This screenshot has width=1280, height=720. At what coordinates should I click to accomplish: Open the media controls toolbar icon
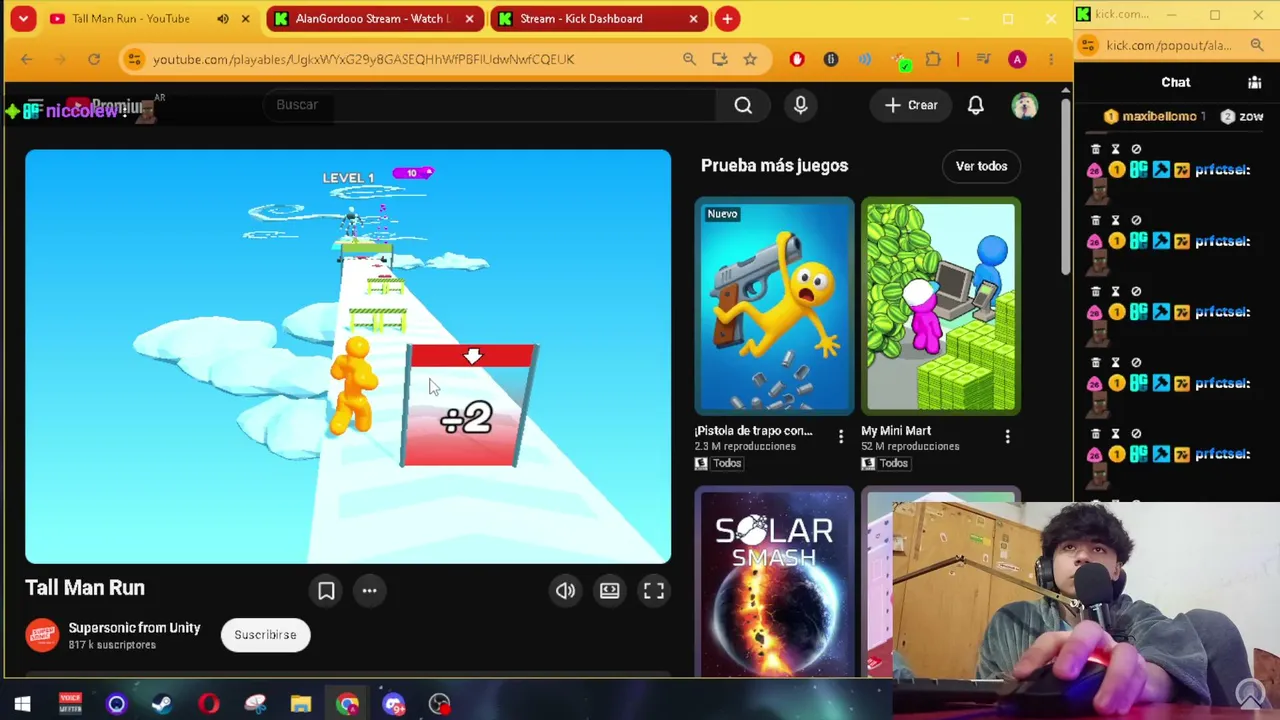click(983, 59)
